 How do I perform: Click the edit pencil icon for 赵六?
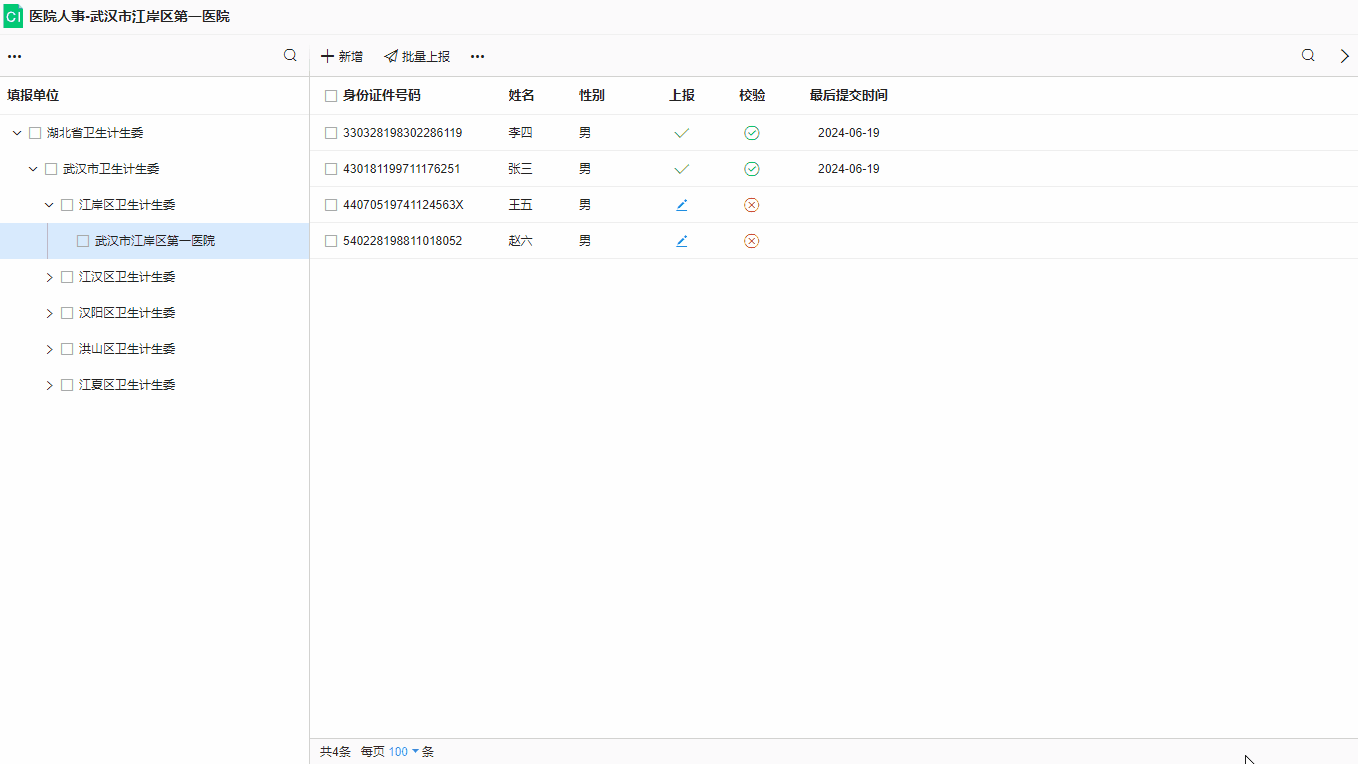(682, 241)
